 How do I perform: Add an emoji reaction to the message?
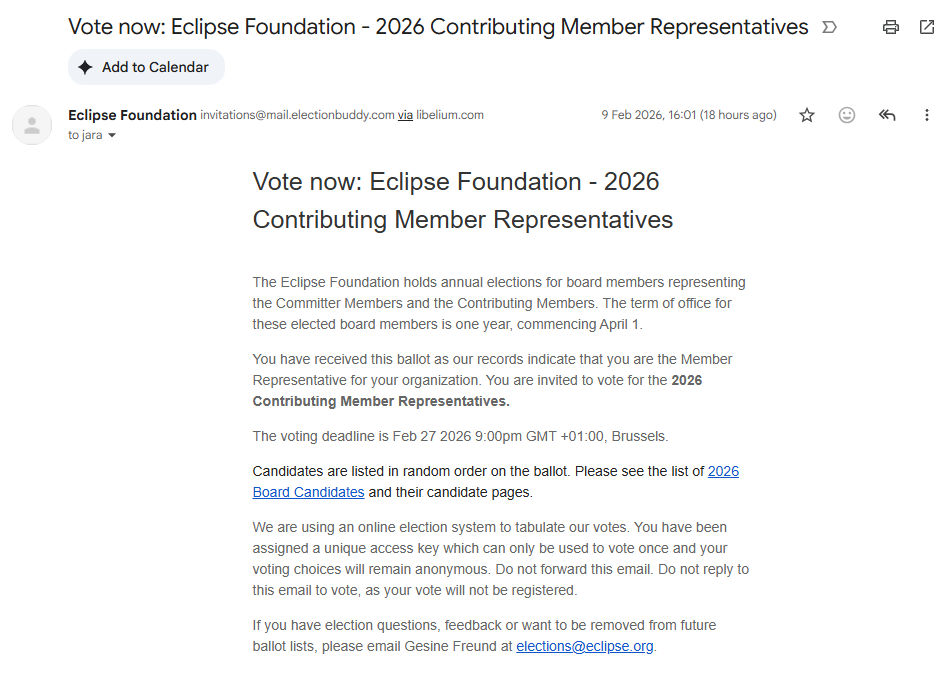tap(847, 115)
